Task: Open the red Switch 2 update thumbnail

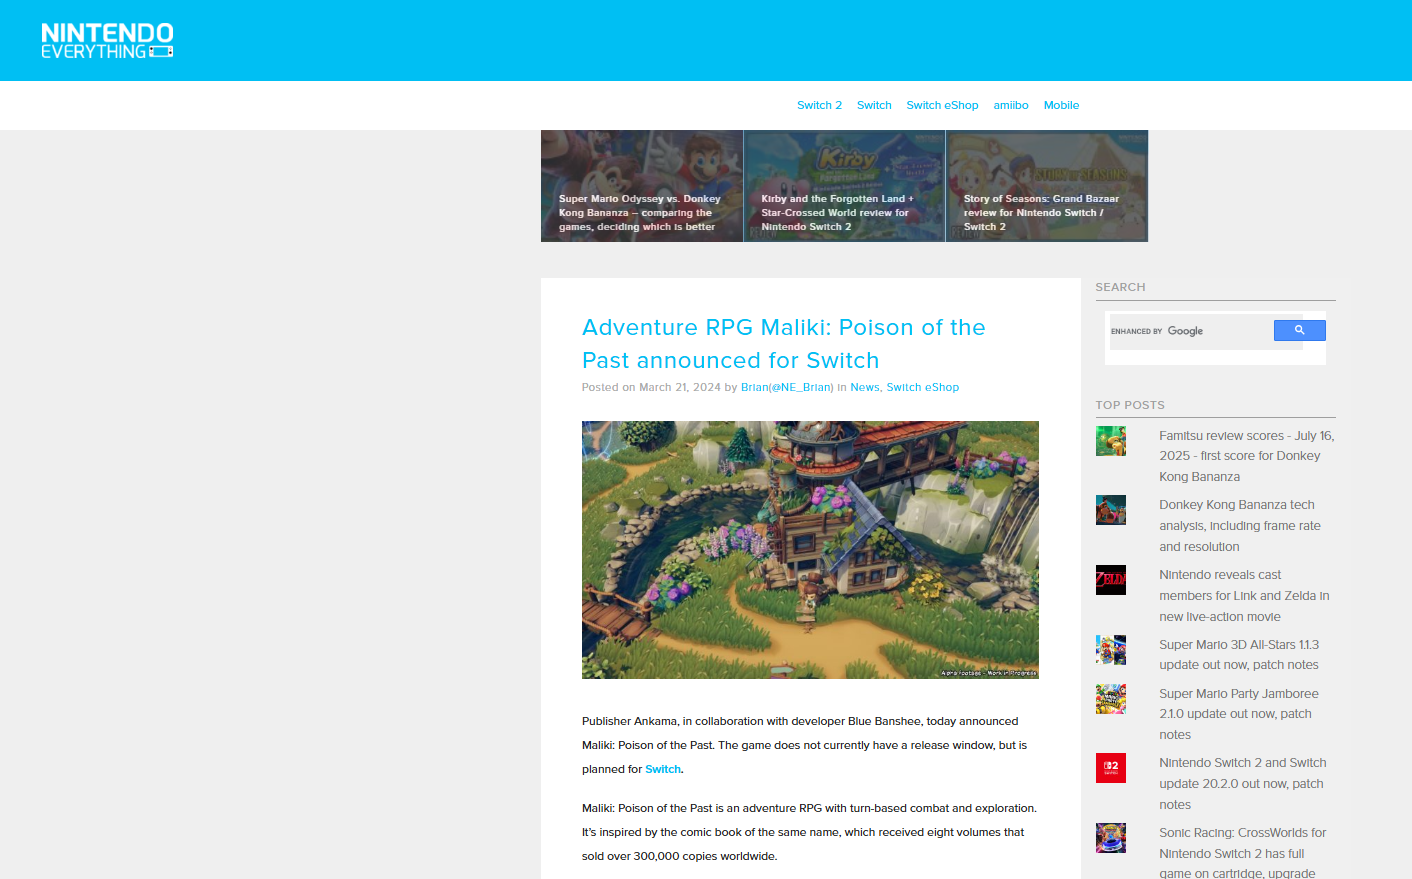Action: coord(1110,768)
